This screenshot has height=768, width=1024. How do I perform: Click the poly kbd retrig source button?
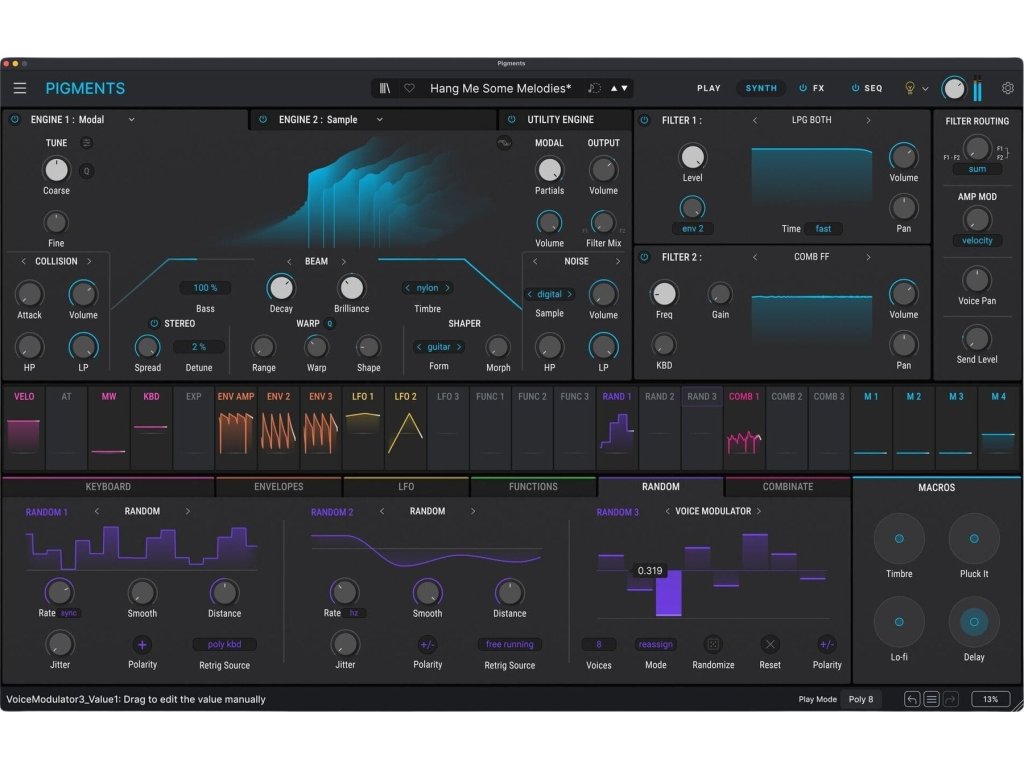[224, 645]
